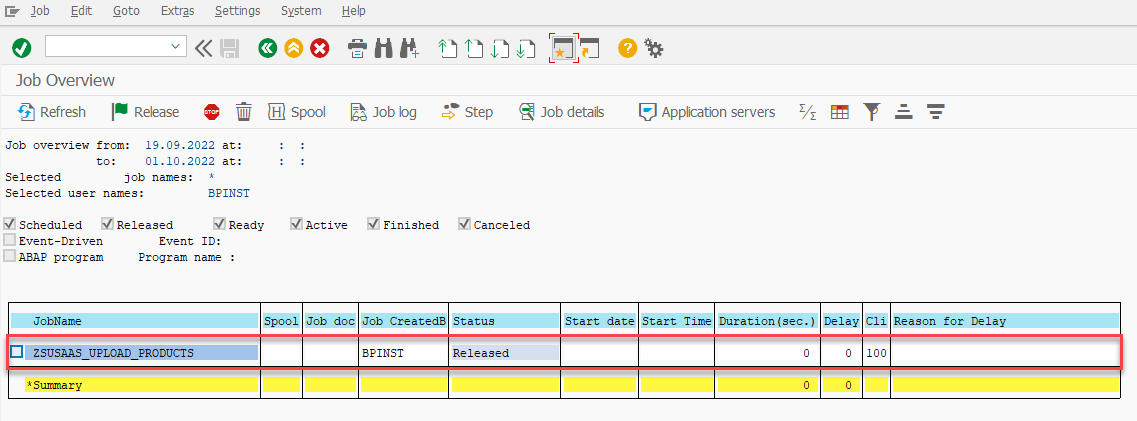Image resolution: width=1137 pixels, height=421 pixels.
Task: Click the Next Page icon
Action: coord(500,49)
